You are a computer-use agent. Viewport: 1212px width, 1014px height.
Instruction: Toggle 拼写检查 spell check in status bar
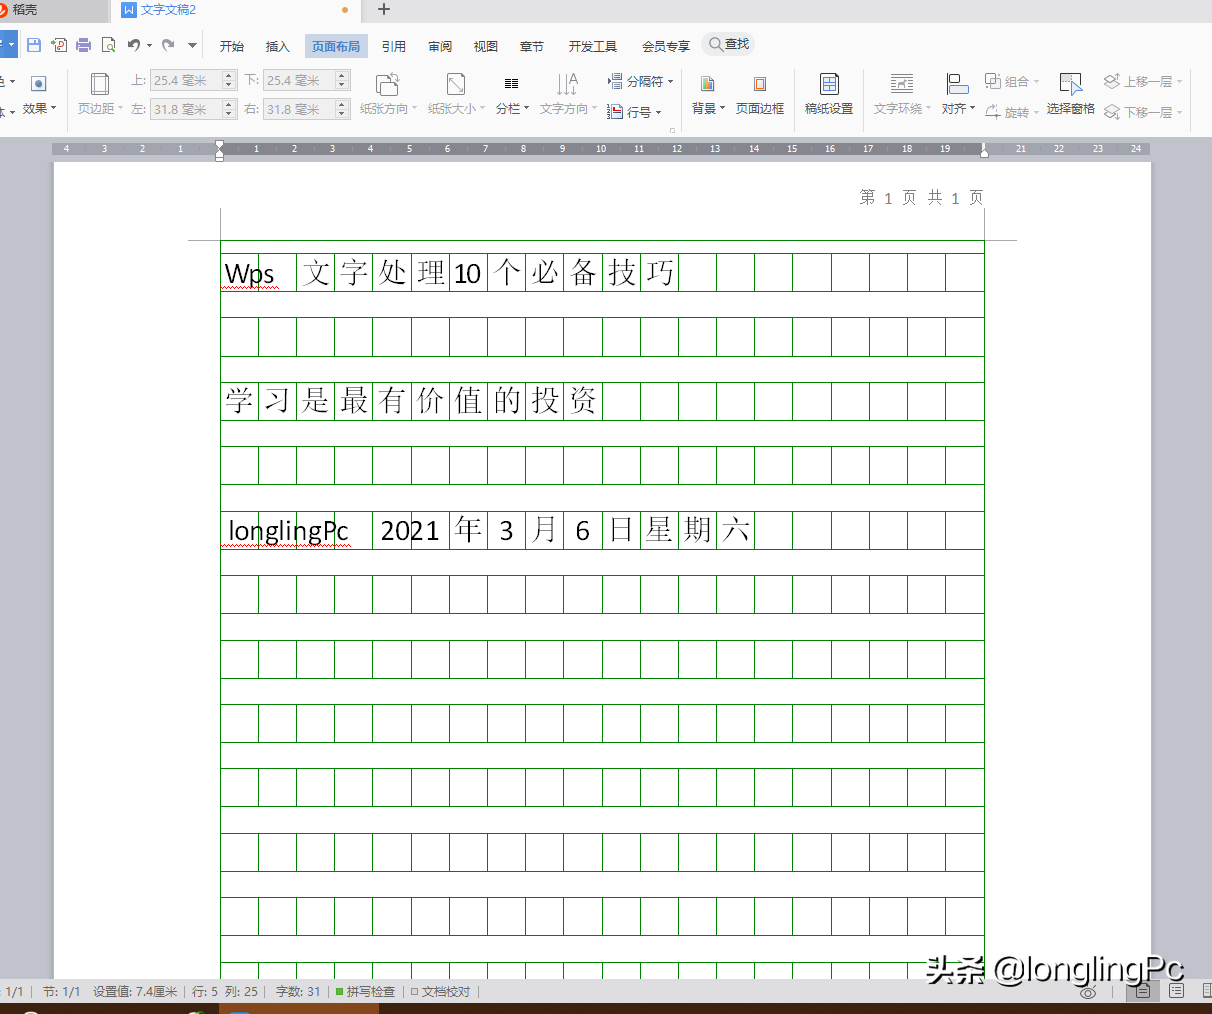(365, 992)
